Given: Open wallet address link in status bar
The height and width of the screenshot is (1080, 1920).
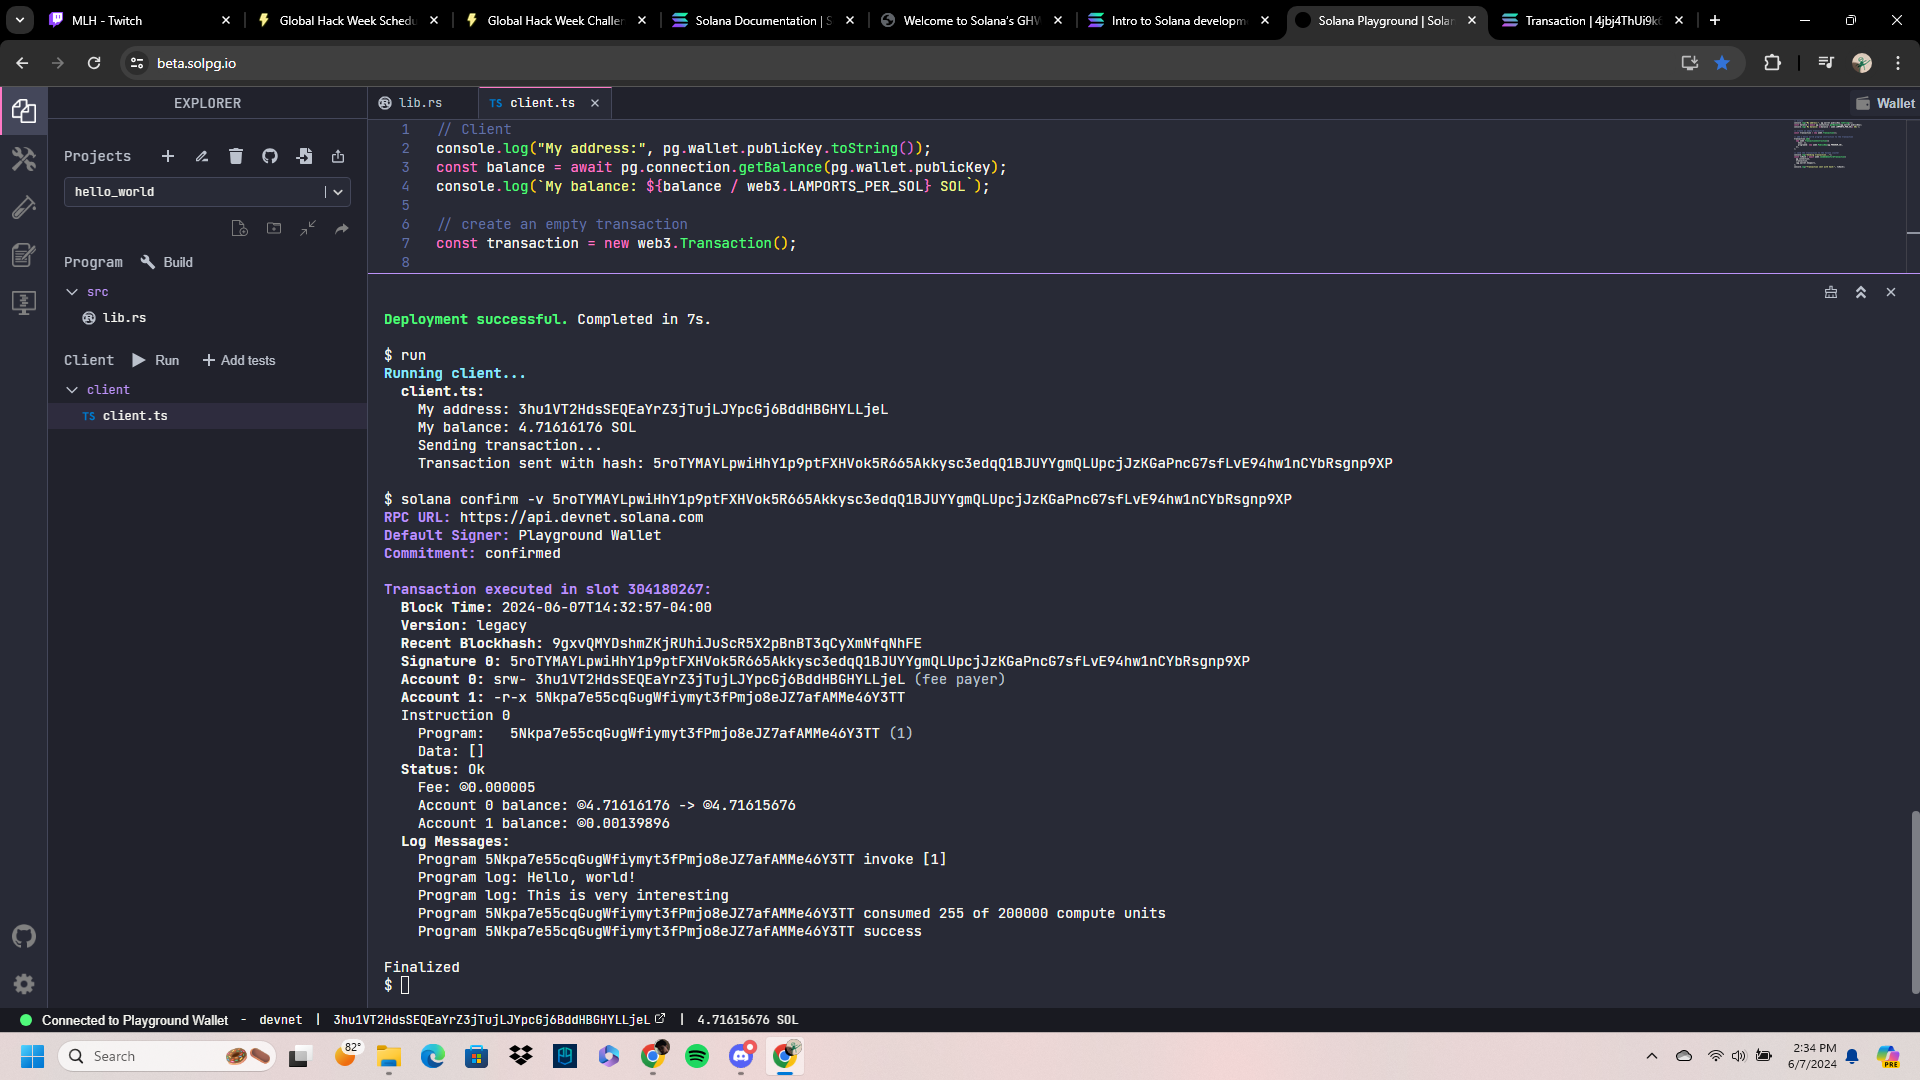Looking at the screenshot, I should [660, 1019].
